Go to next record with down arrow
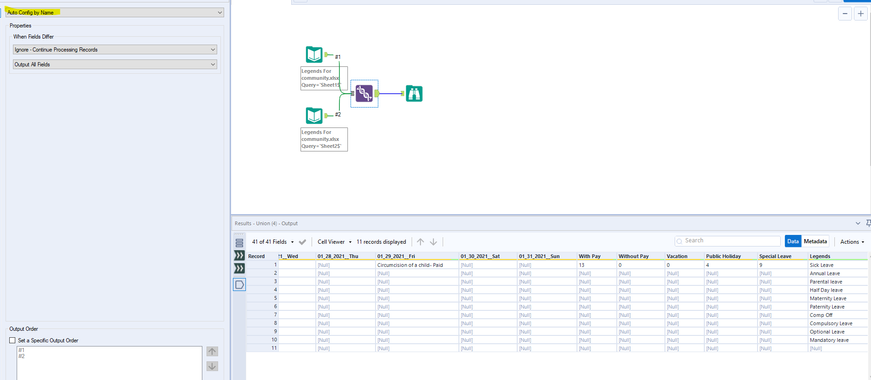Screen dimensions: 871x380 [x=433, y=242]
